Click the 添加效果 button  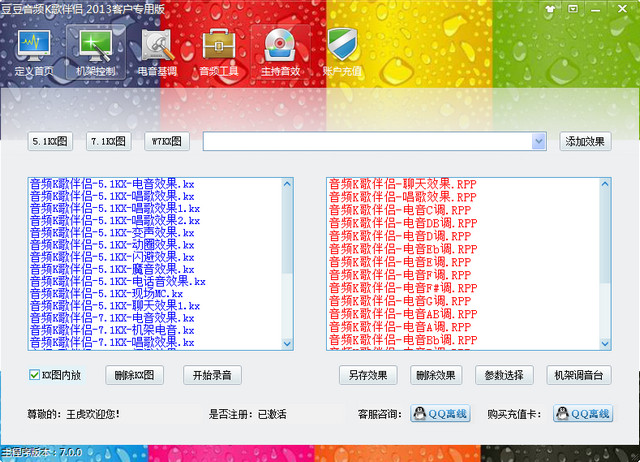click(x=584, y=142)
